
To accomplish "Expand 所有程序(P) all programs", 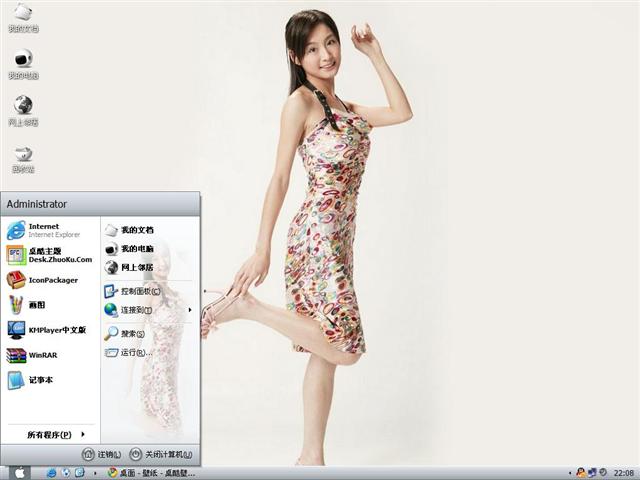I will tap(56, 434).
